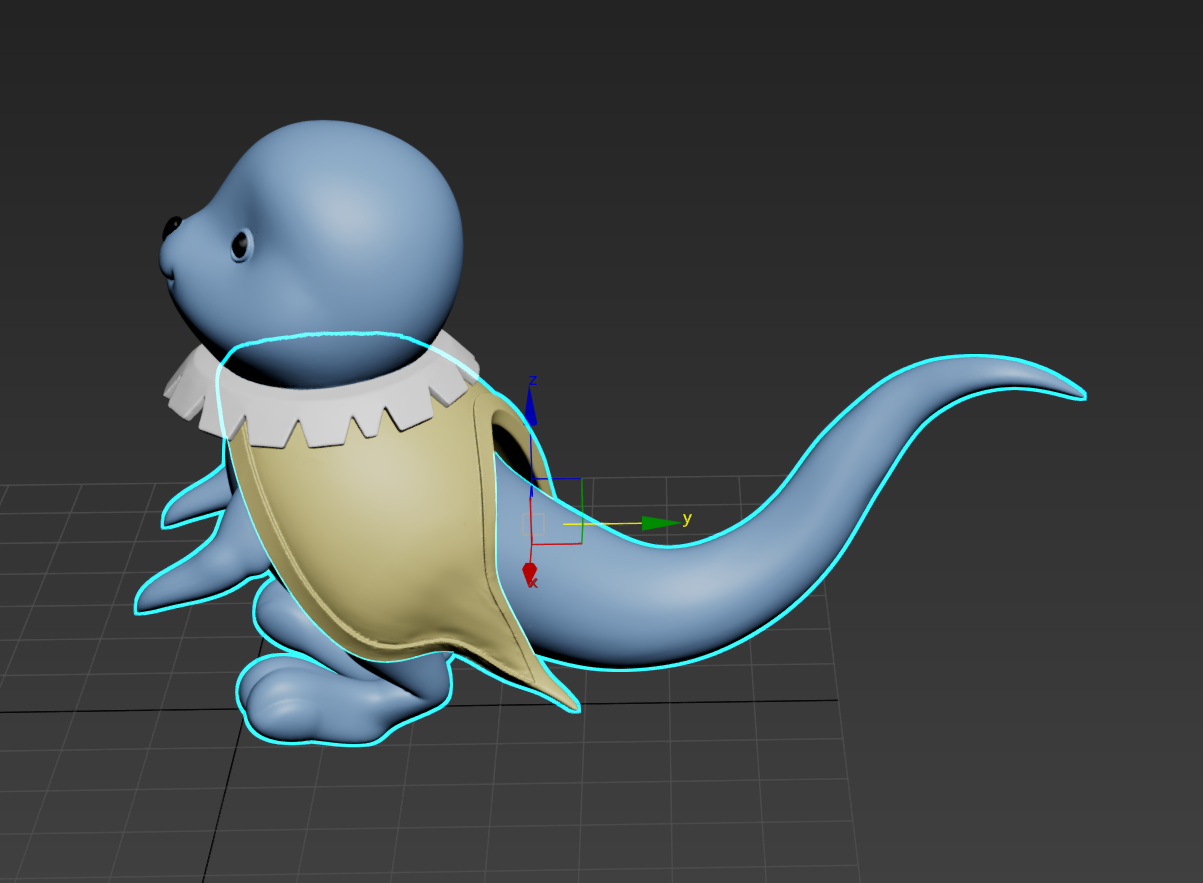Select the character's black nose
Image resolution: width=1203 pixels, height=883 pixels.
coord(171,228)
